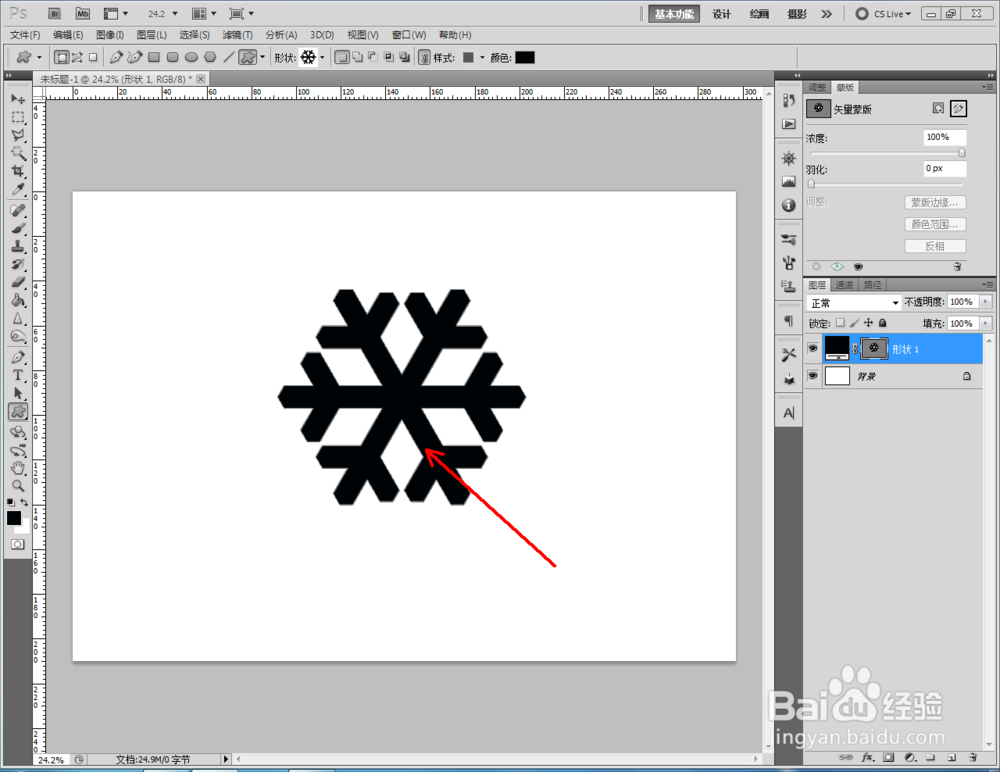Toggle lock all for layer
This screenshot has height=772, width=1000.
[x=883, y=323]
